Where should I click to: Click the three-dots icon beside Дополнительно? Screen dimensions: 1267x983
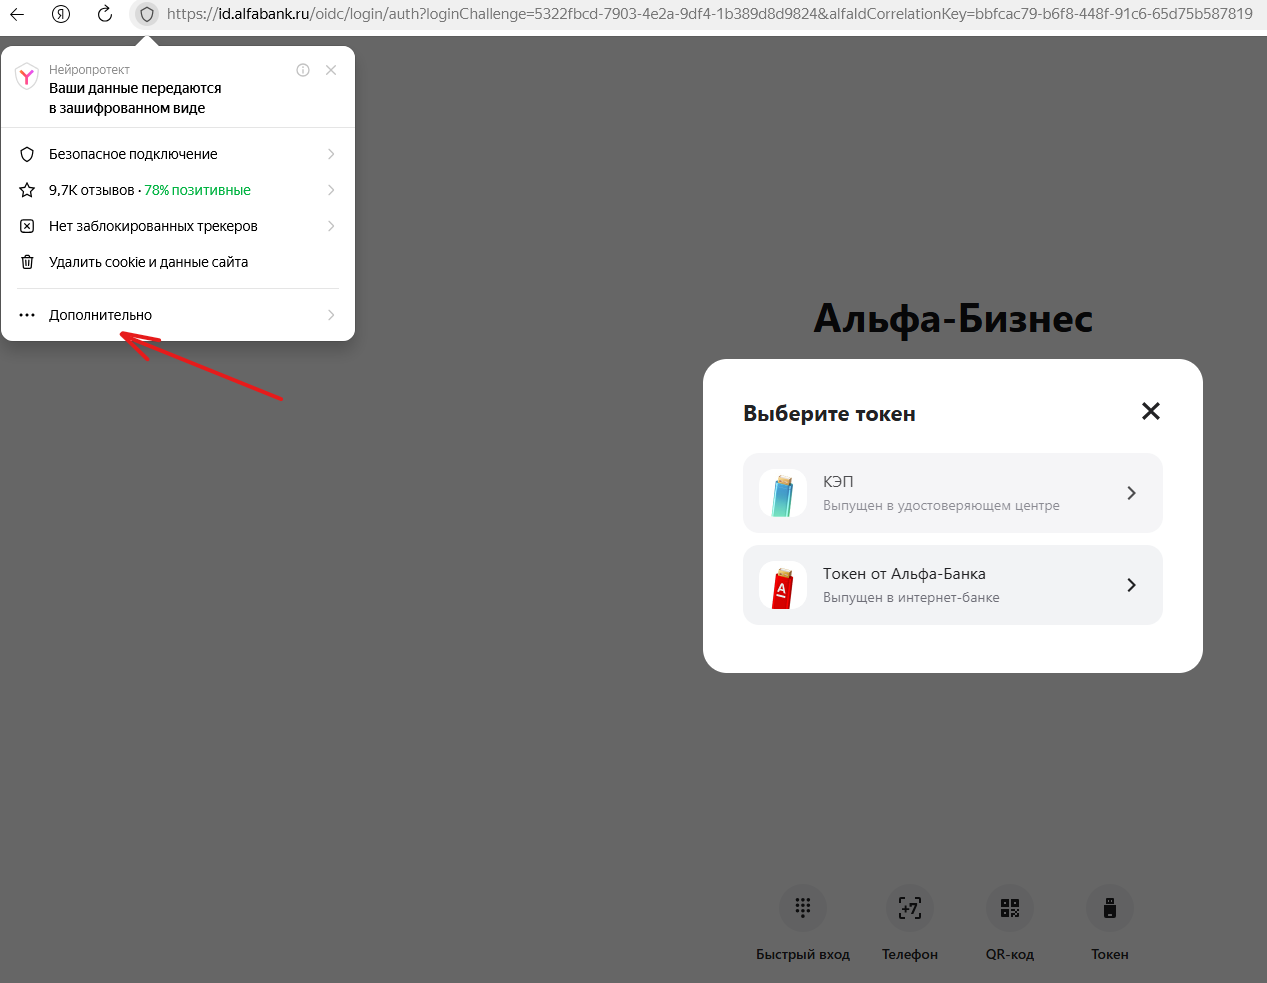click(27, 315)
